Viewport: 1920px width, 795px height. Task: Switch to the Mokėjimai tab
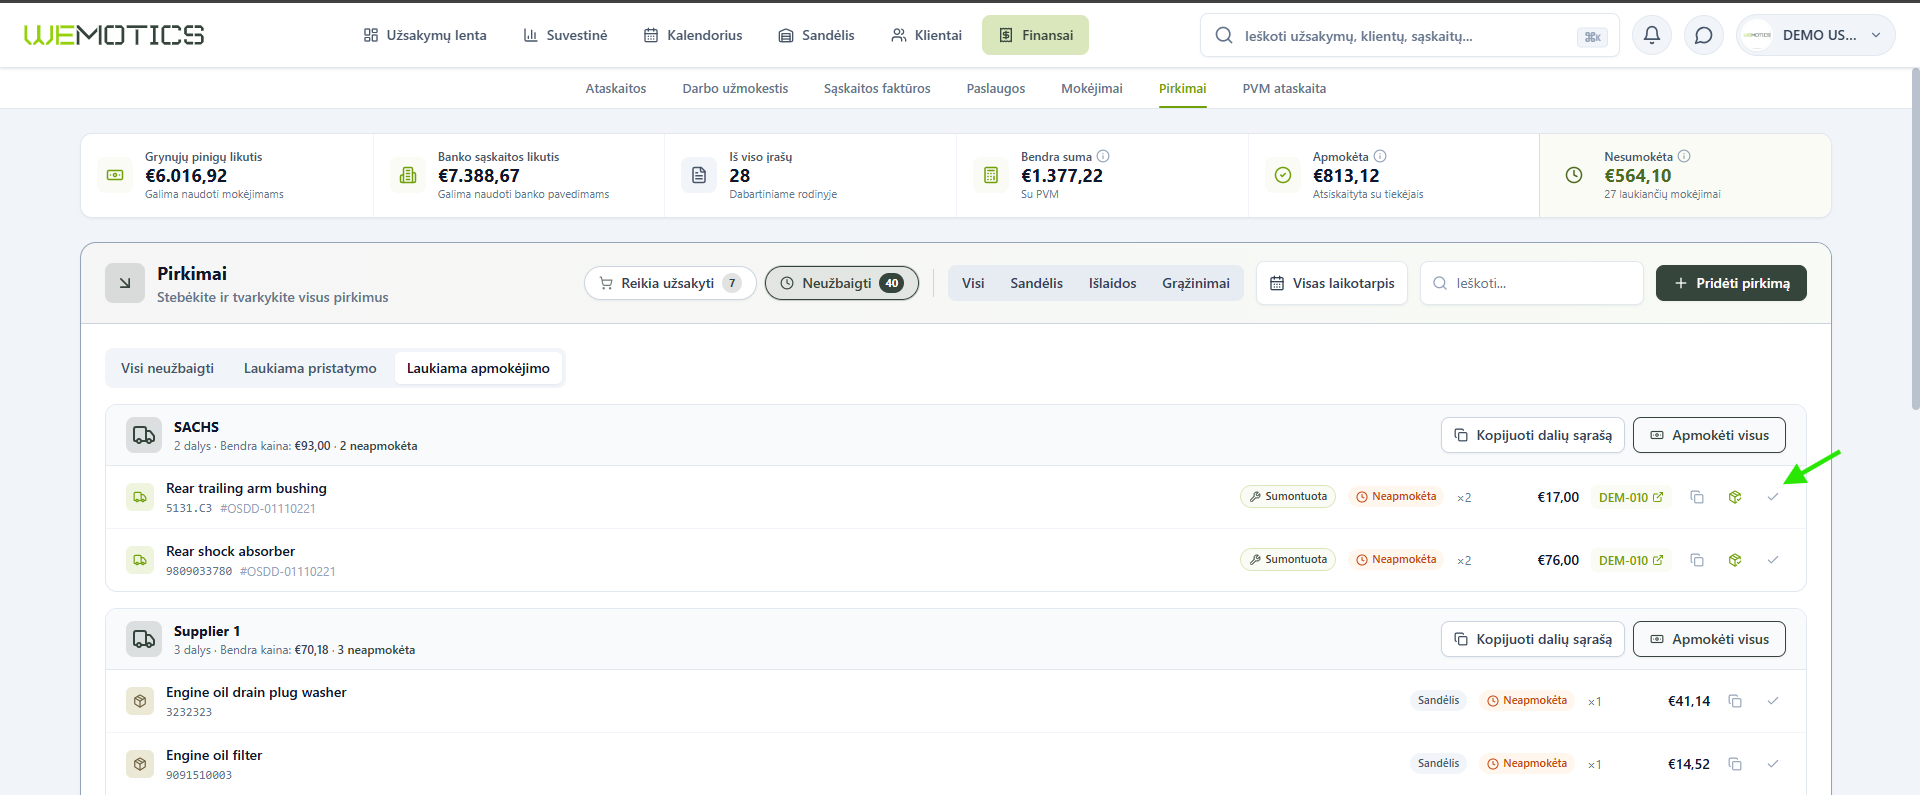[1092, 89]
